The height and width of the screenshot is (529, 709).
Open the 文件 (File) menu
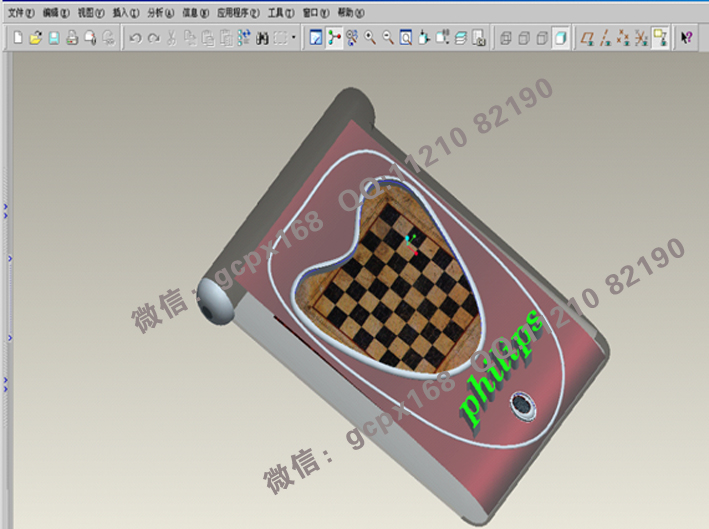point(20,13)
